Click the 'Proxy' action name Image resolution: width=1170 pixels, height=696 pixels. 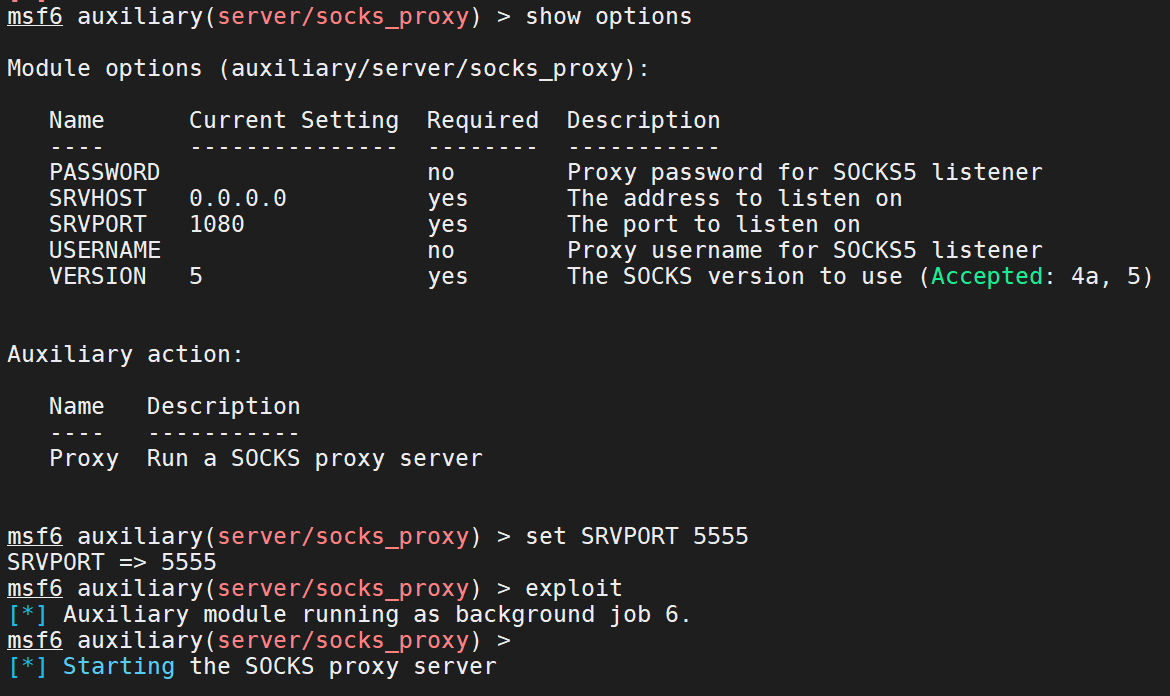pos(84,459)
